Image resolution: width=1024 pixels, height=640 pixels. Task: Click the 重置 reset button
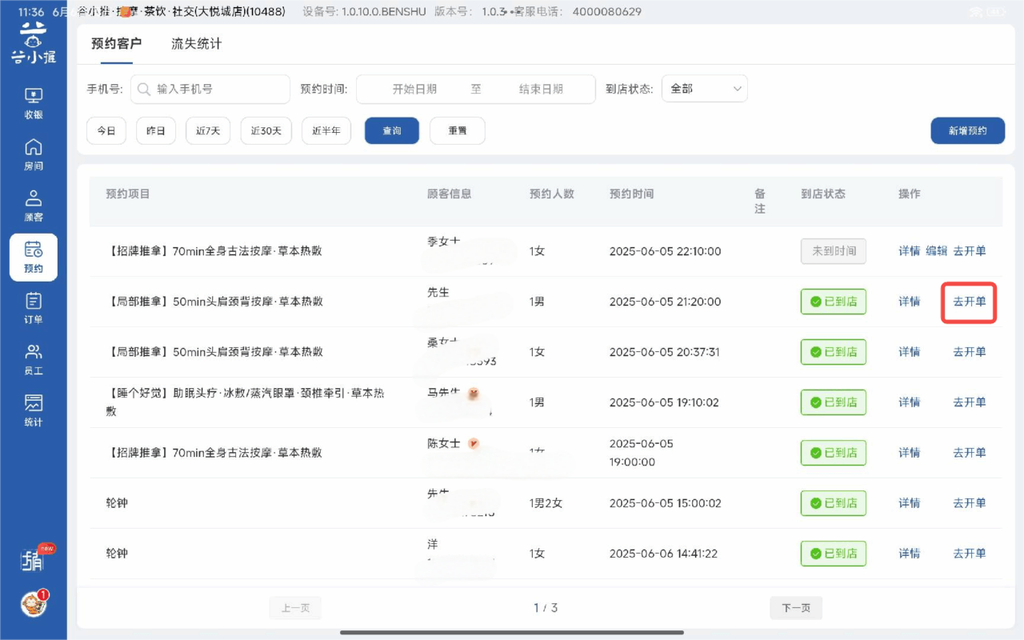pos(457,131)
